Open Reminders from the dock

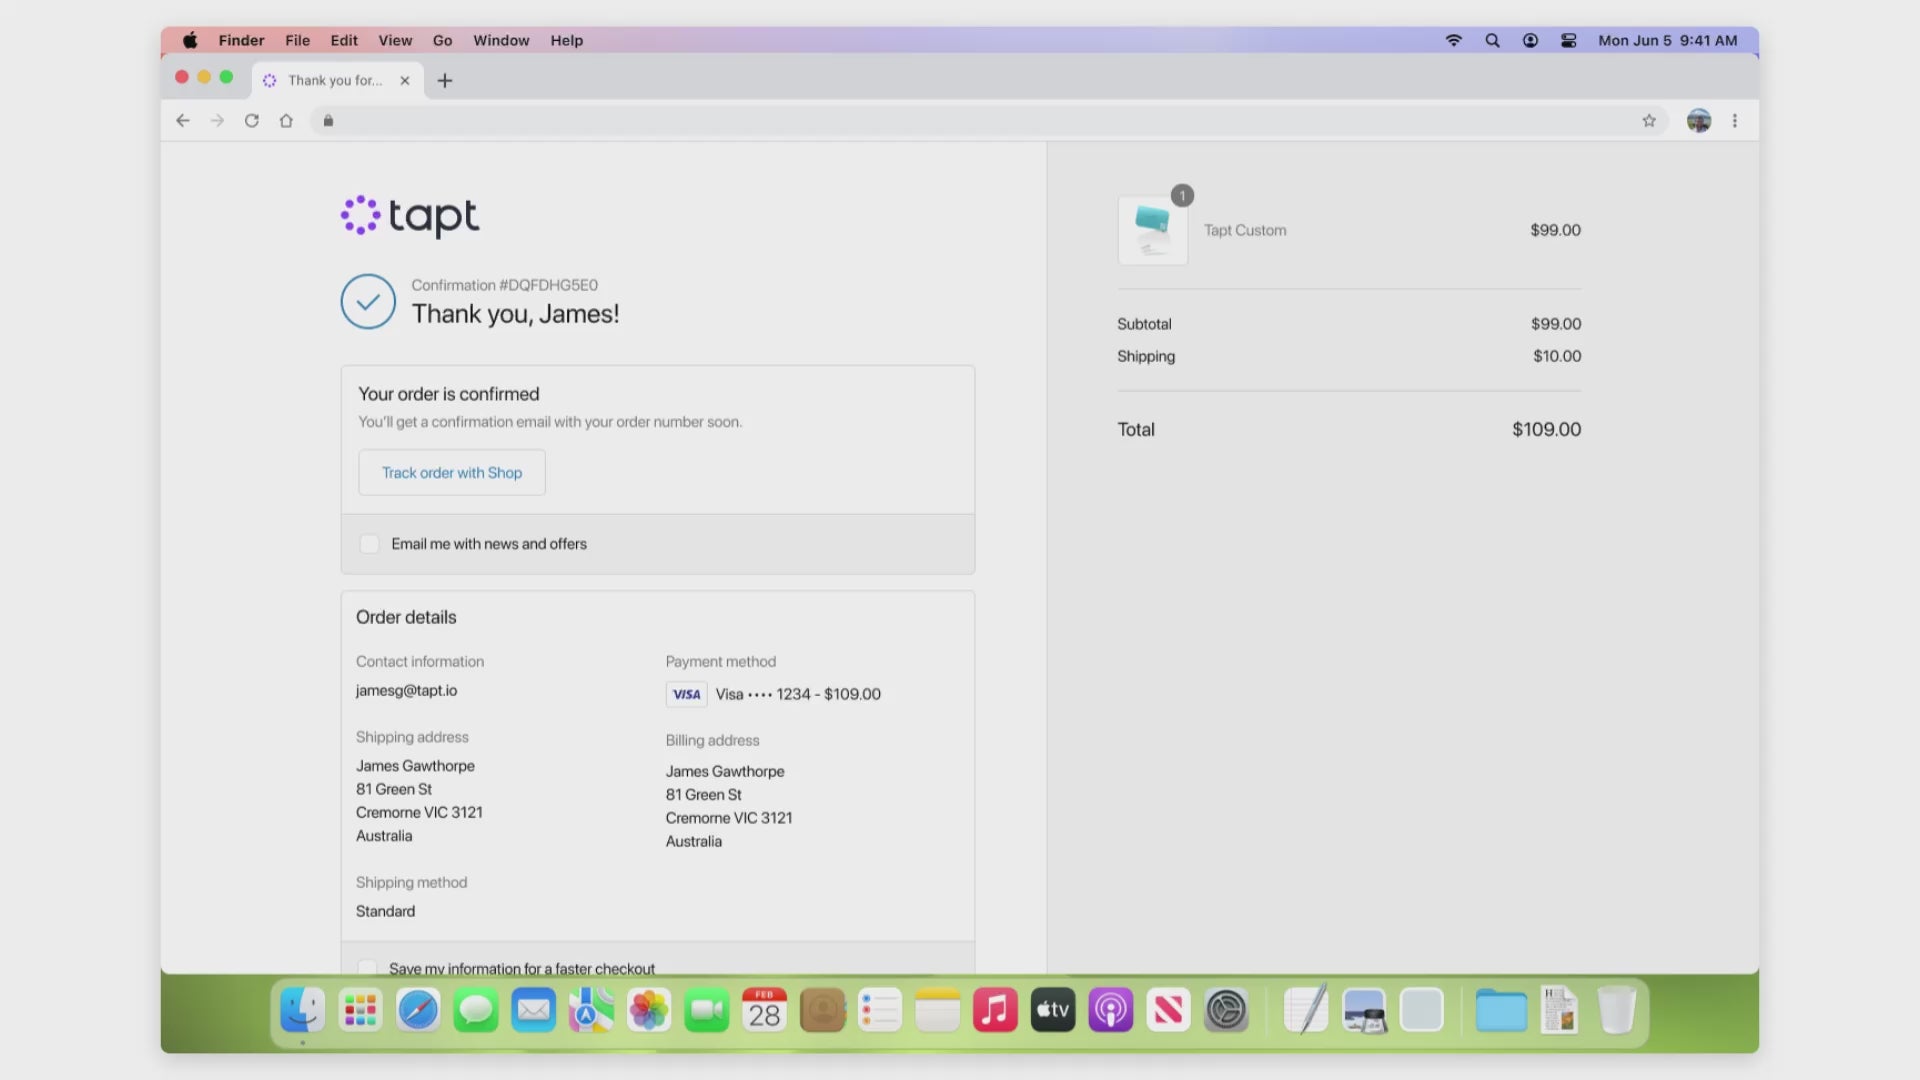(x=880, y=1010)
